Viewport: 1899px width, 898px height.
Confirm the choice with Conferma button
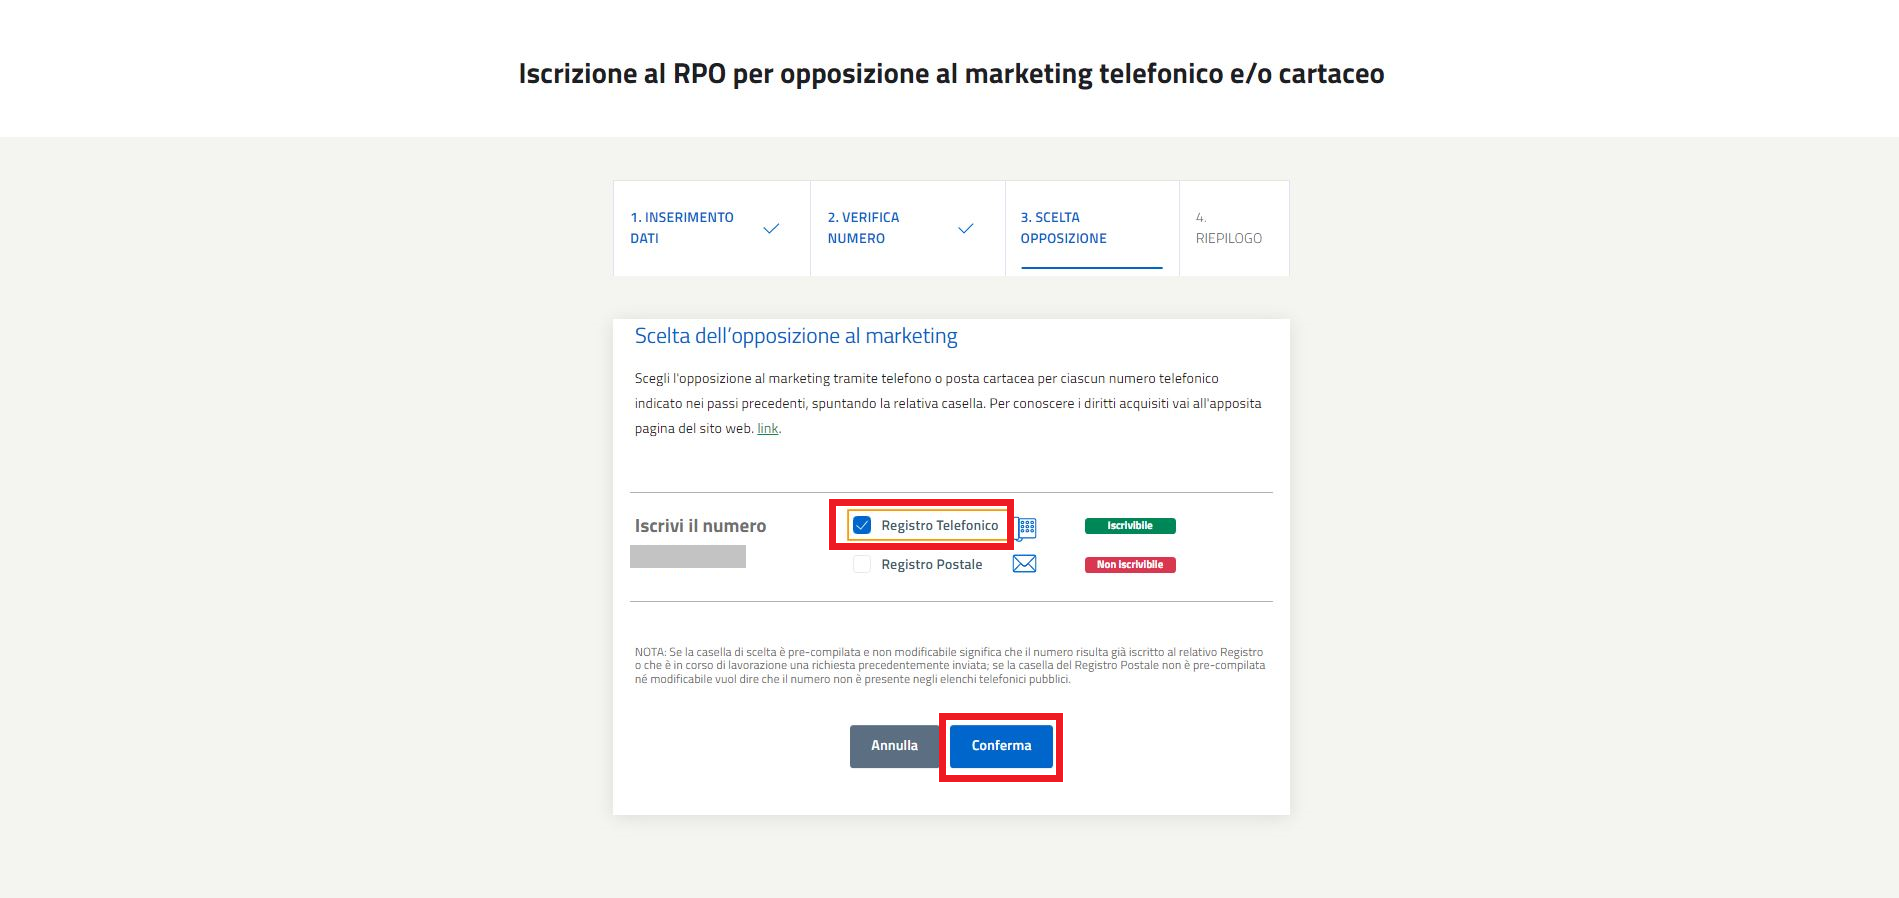pyautogui.click(x=1001, y=746)
